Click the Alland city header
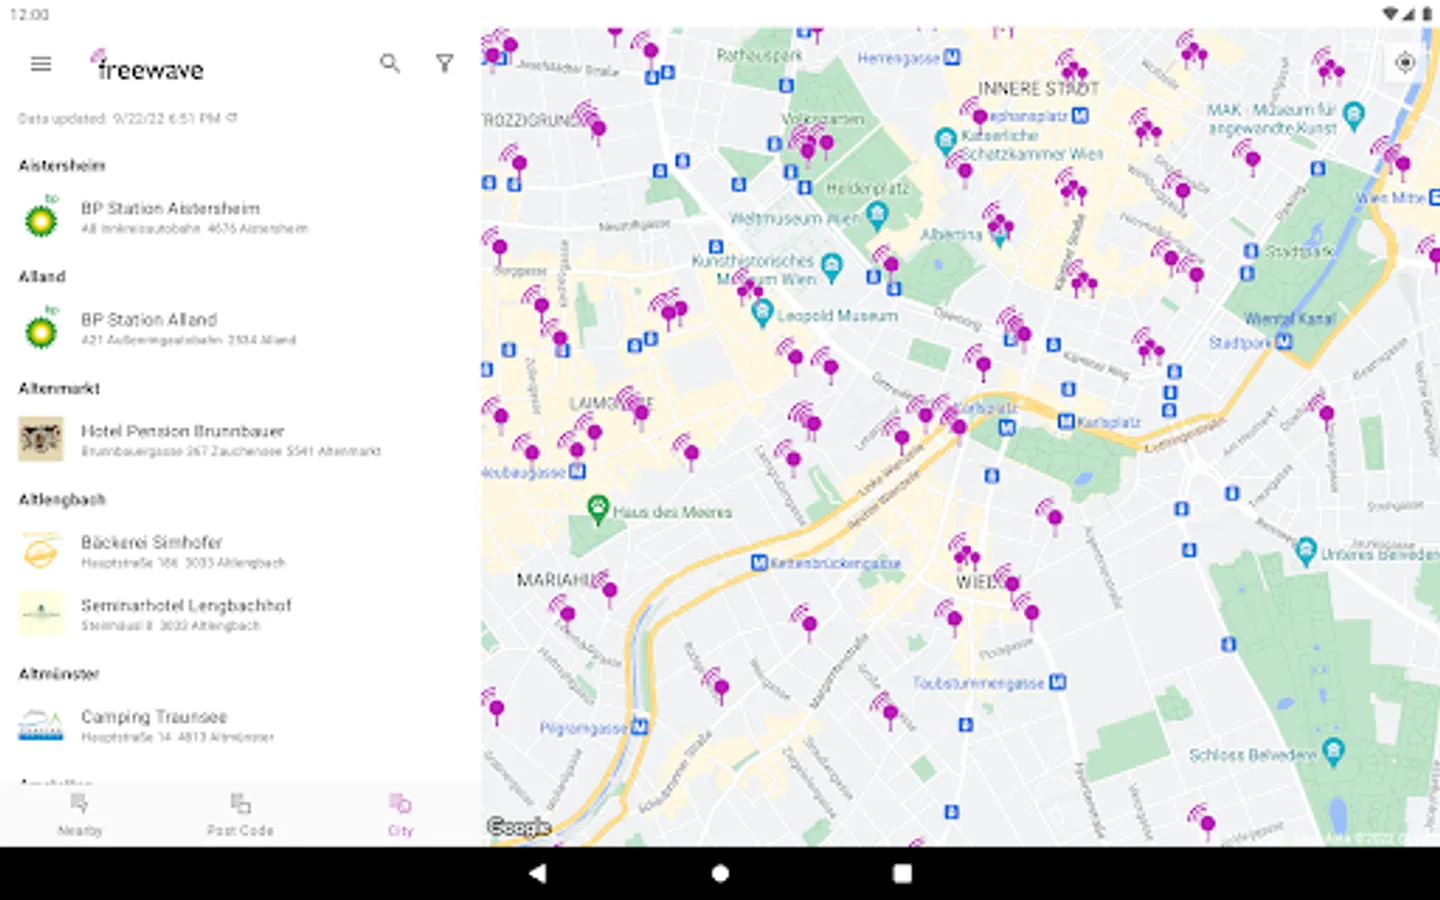 pyautogui.click(x=42, y=276)
